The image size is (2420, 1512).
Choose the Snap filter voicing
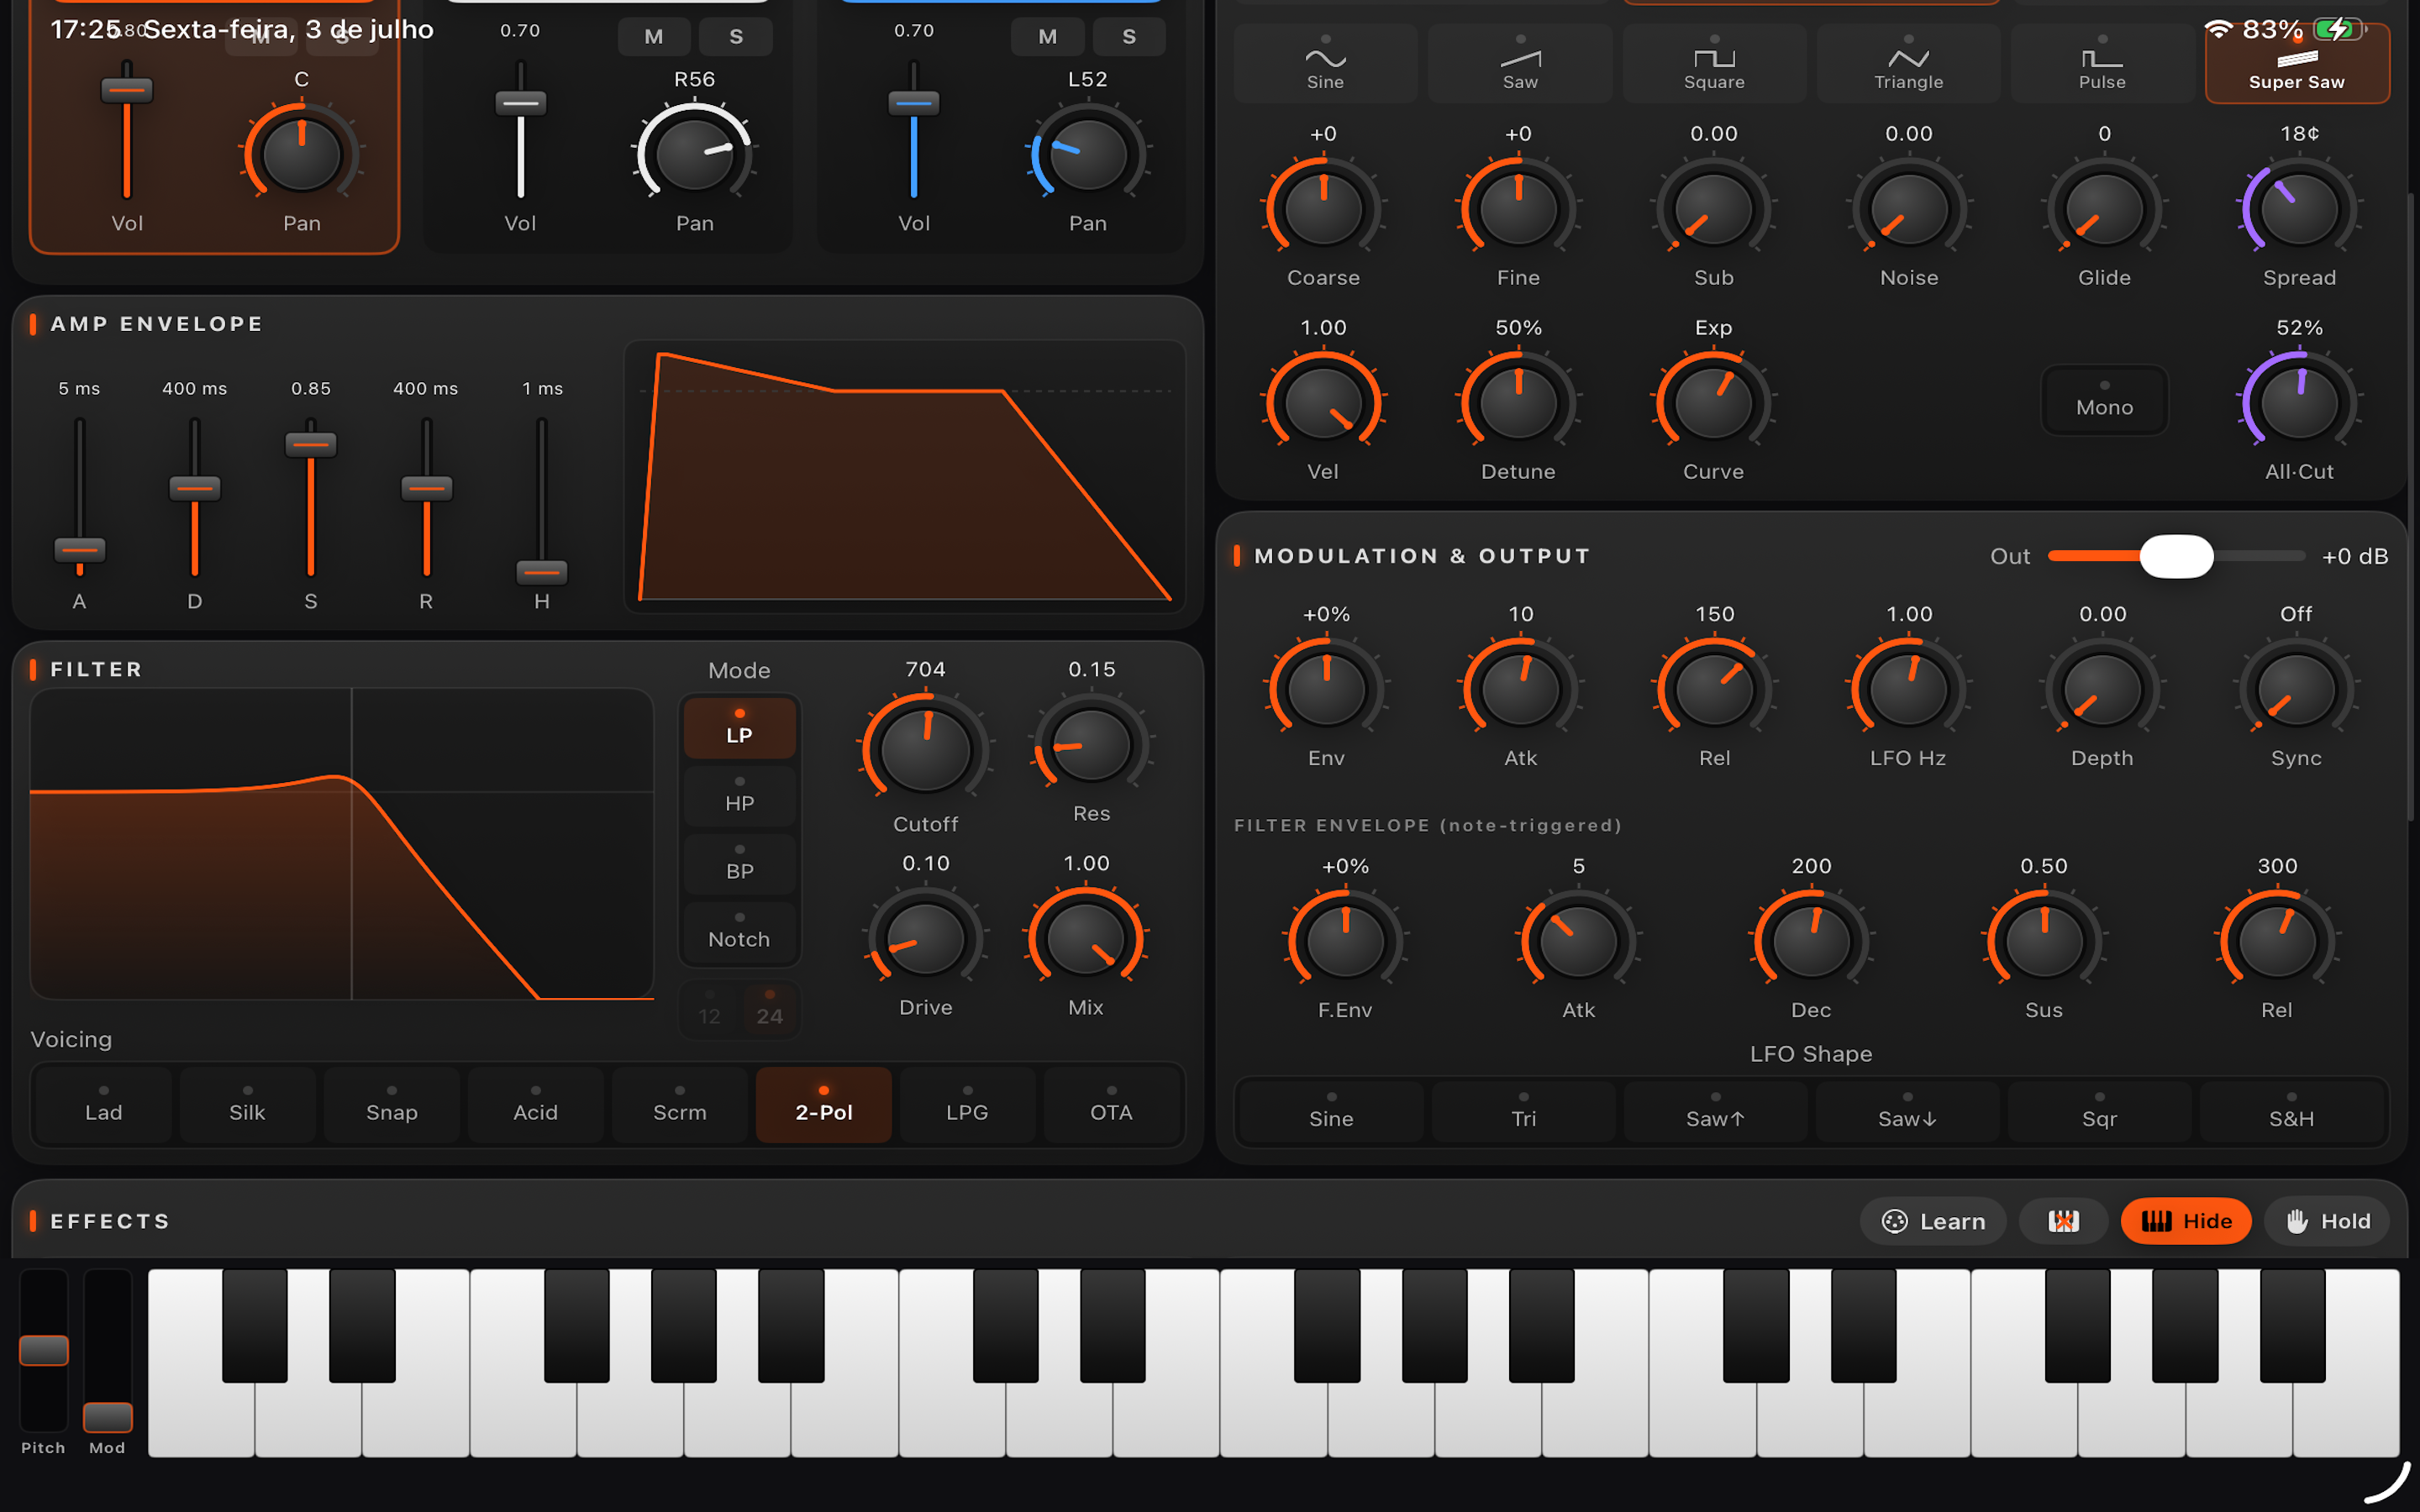pos(391,1105)
